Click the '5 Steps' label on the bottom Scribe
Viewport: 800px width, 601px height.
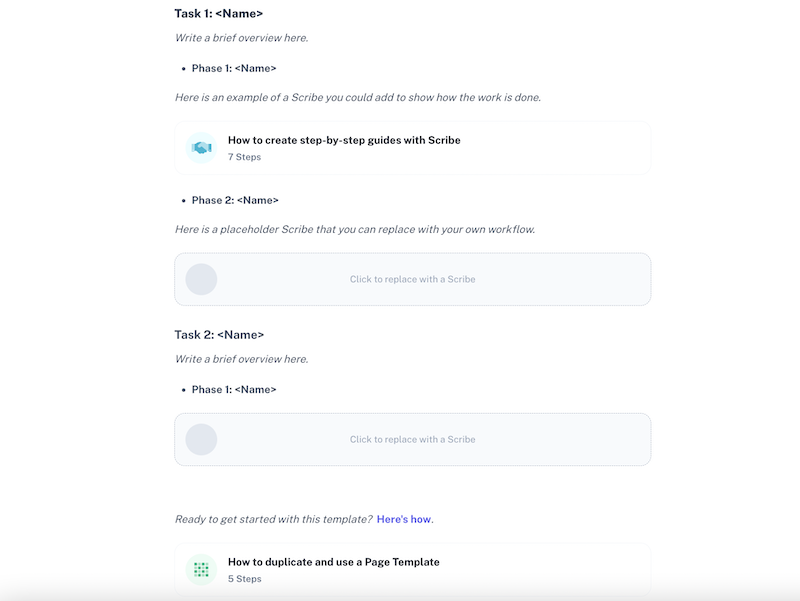tap(243, 578)
